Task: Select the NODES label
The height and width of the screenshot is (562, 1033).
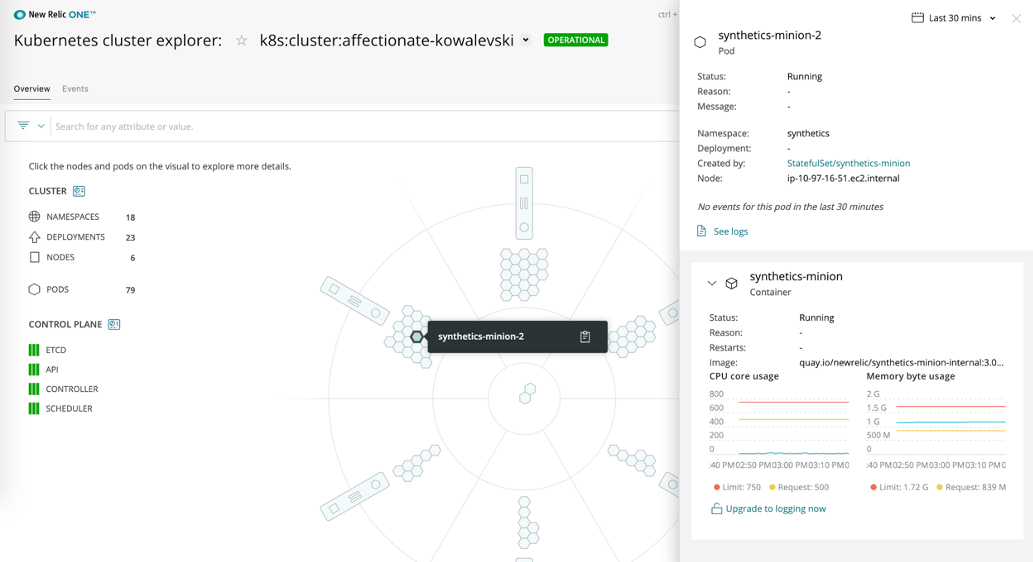Action: tap(60, 258)
